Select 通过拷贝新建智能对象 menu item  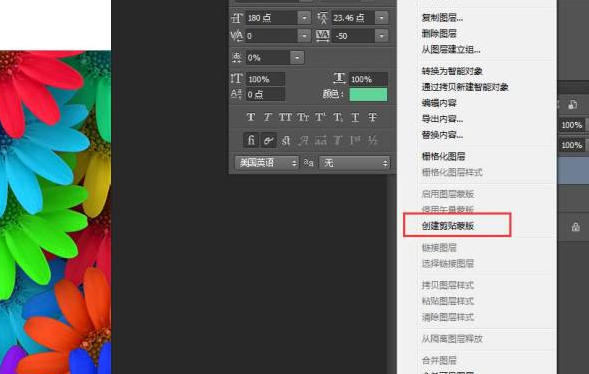click(x=465, y=87)
